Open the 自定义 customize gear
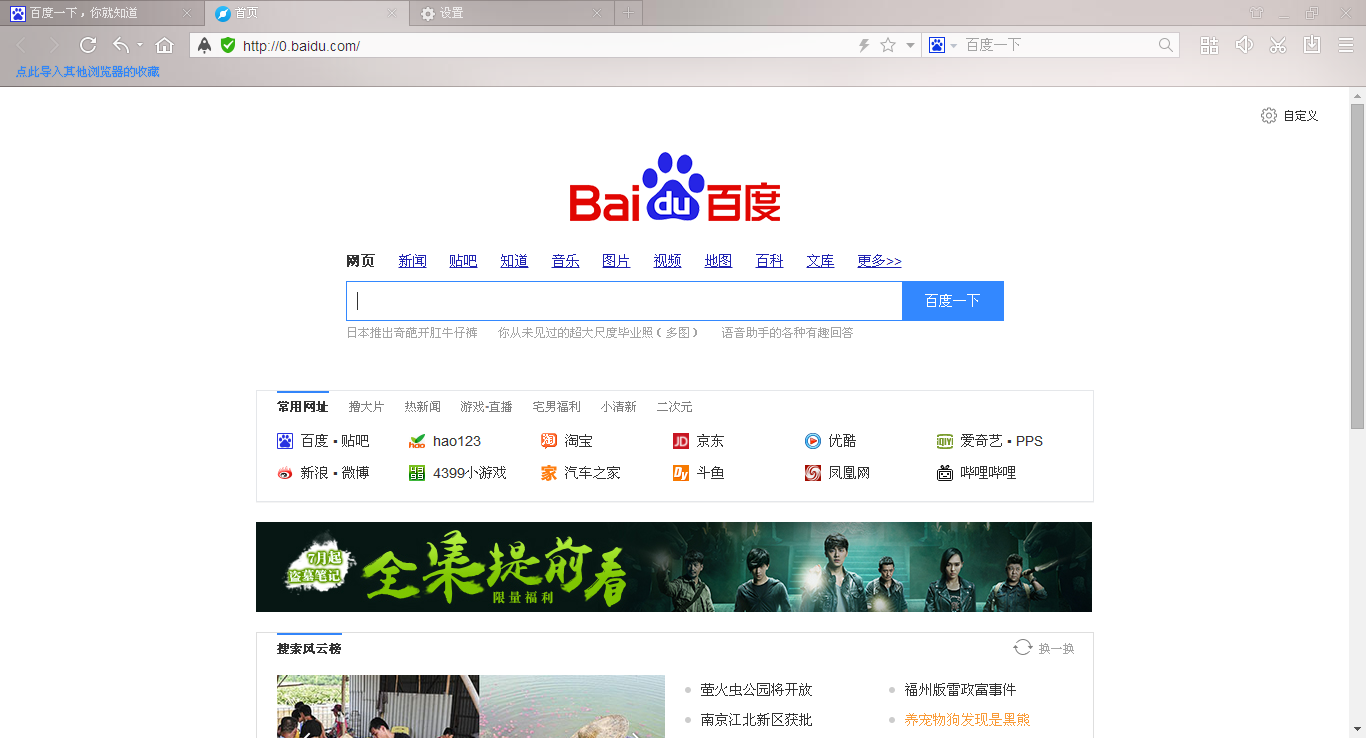Image resolution: width=1366 pixels, height=738 pixels. [x=1290, y=116]
